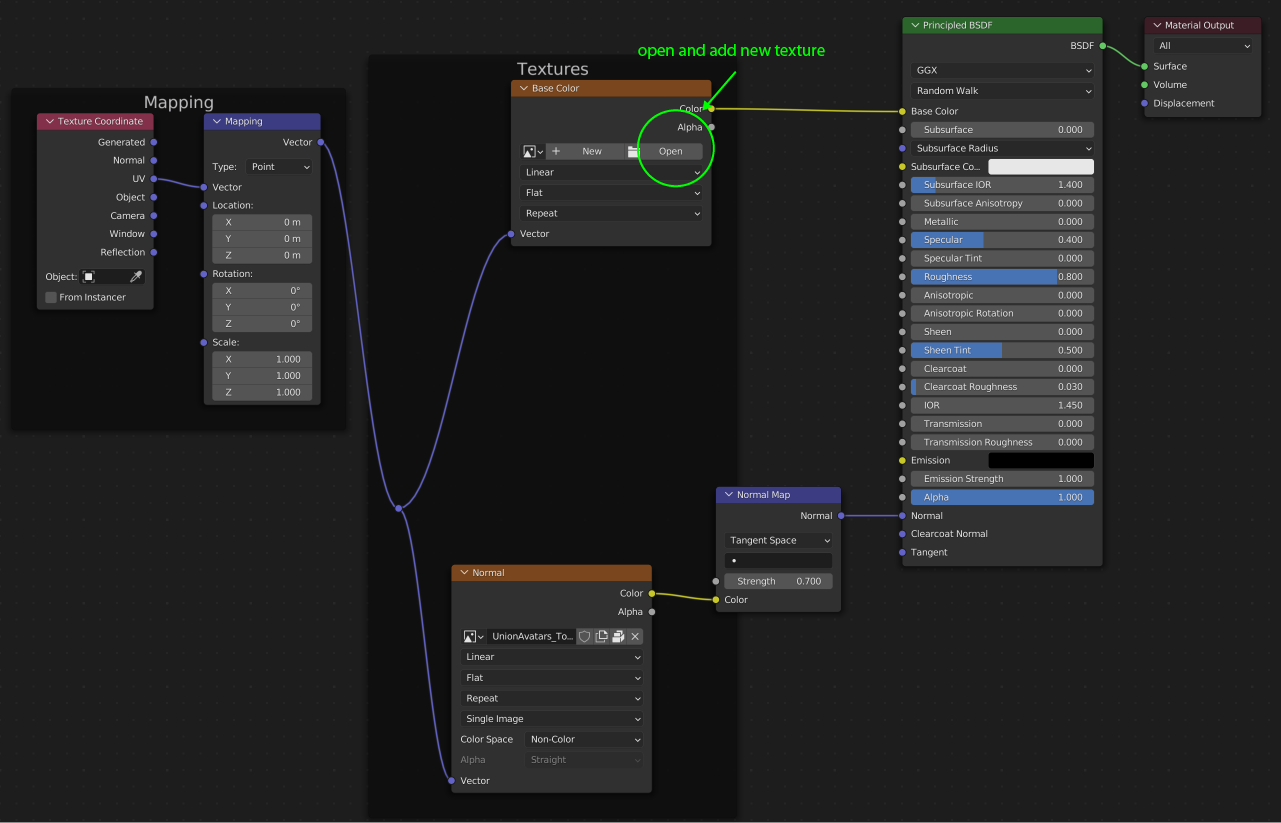The image size is (1281, 823).
Task: Click the UV output socket on Texture Coordinate
Action: pyautogui.click(x=153, y=179)
